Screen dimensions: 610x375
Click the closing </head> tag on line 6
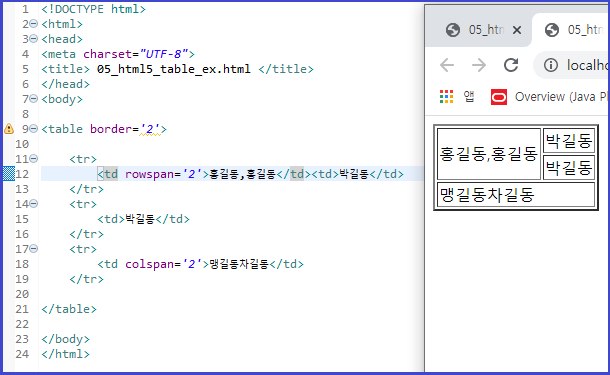[65, 84]
